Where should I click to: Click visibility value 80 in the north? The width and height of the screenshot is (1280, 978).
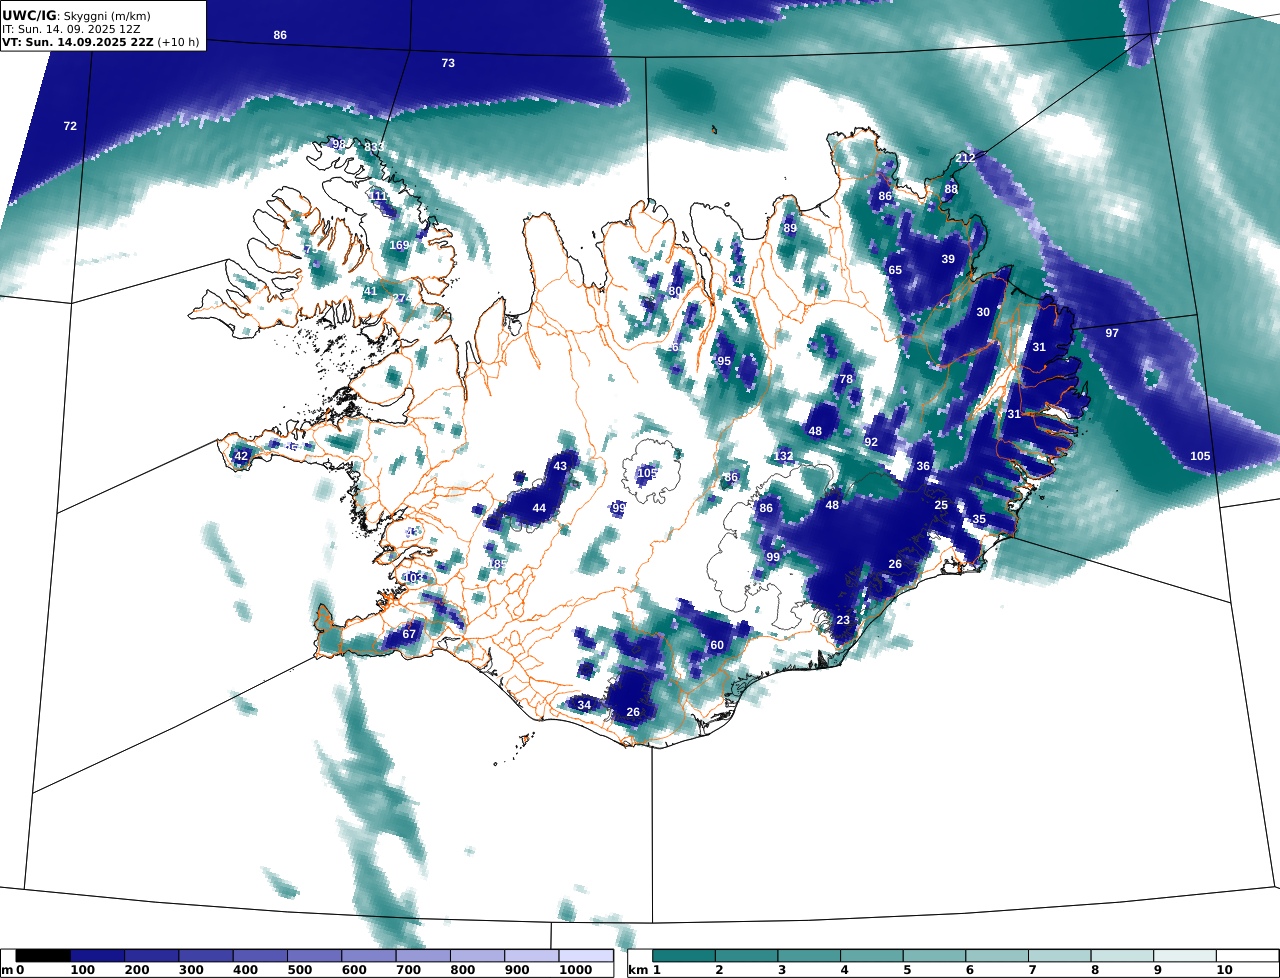click(675, 291)
